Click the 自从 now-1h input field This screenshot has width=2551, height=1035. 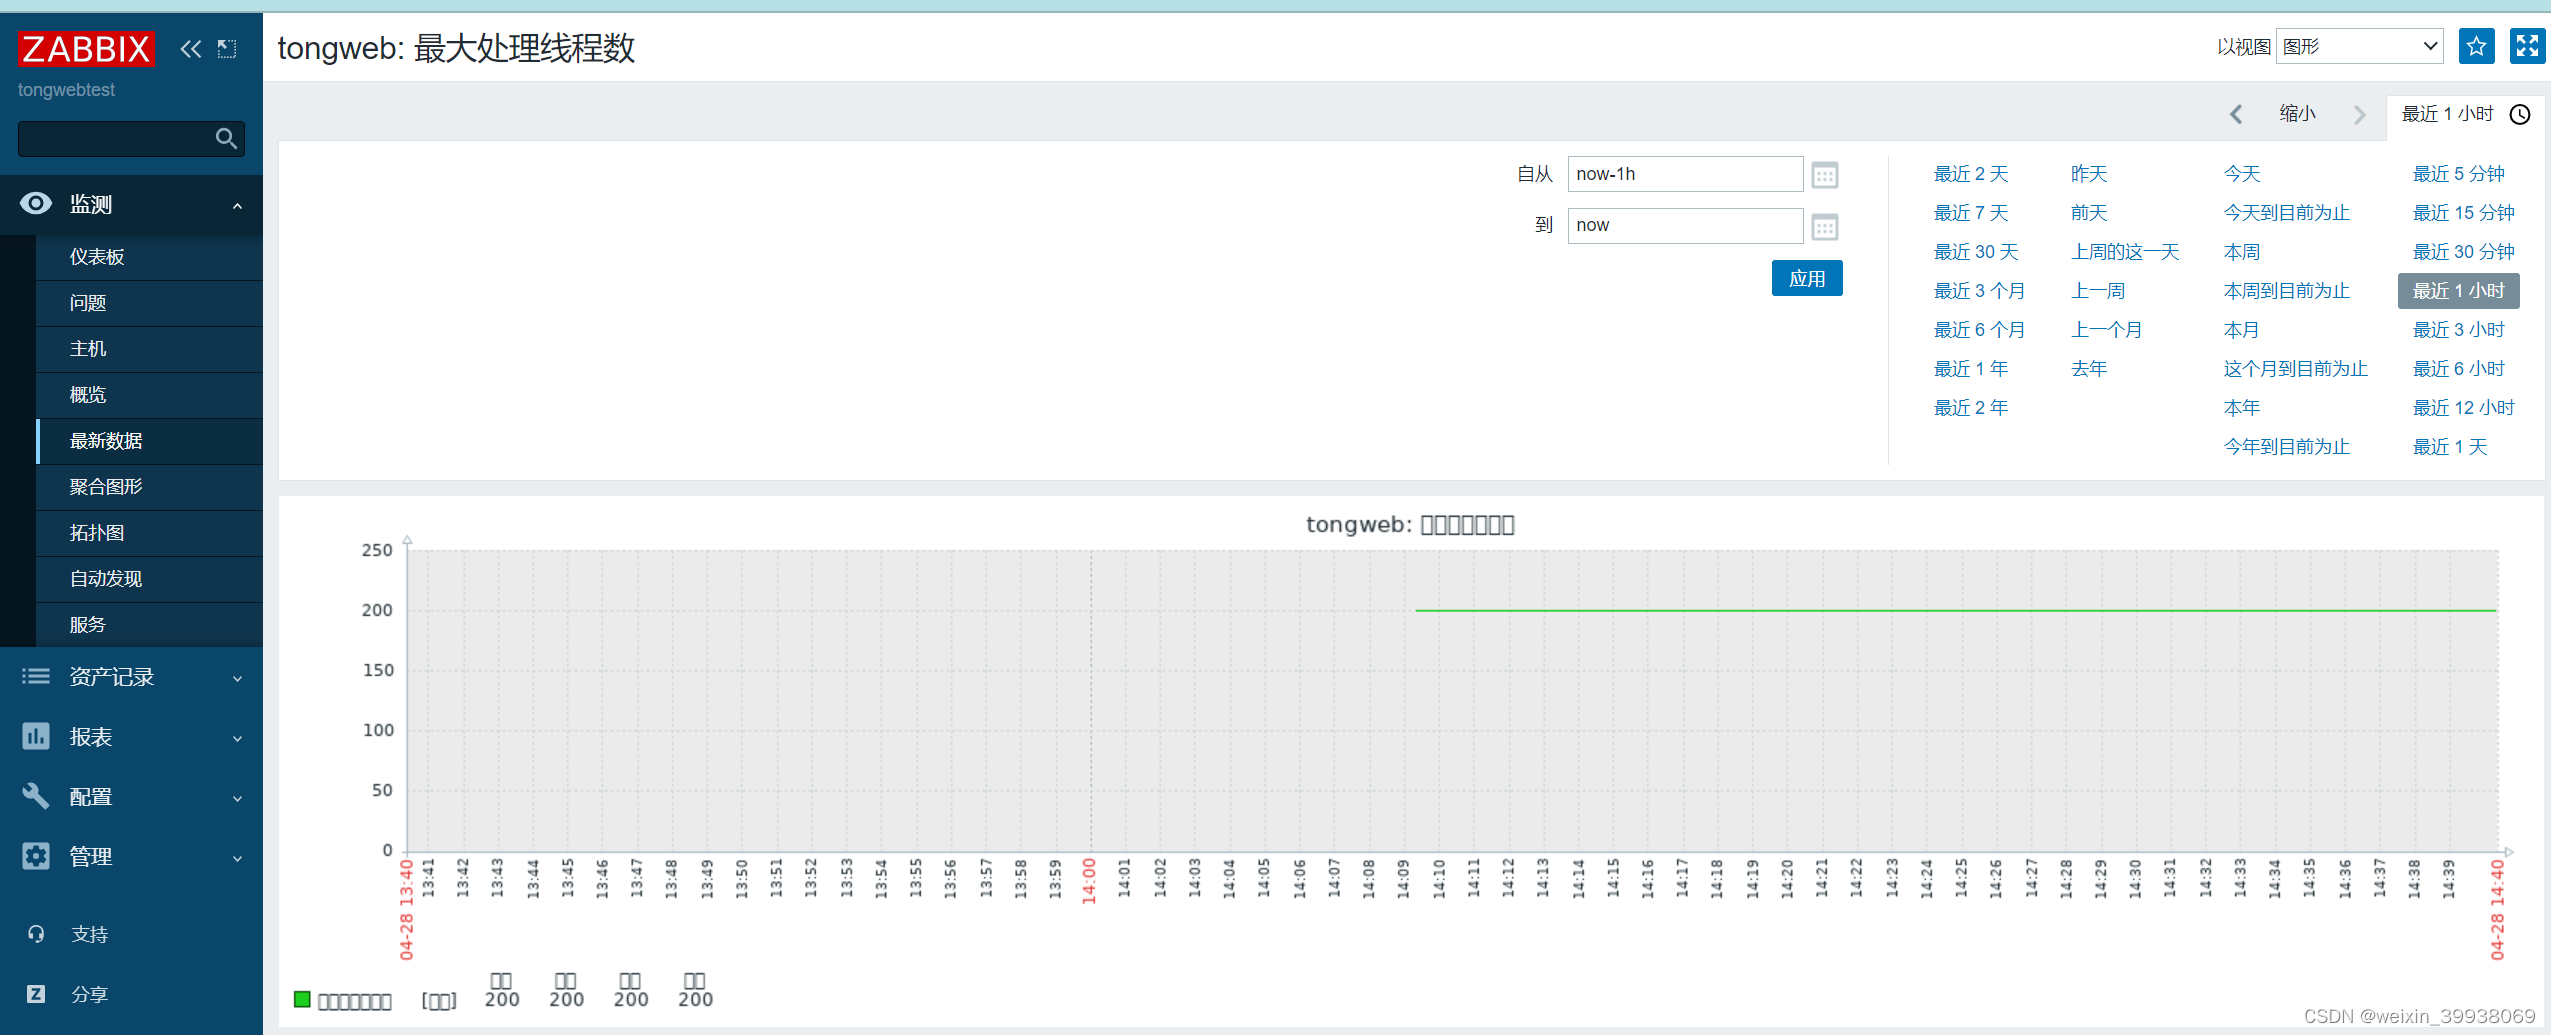(x=1685, y=174)
